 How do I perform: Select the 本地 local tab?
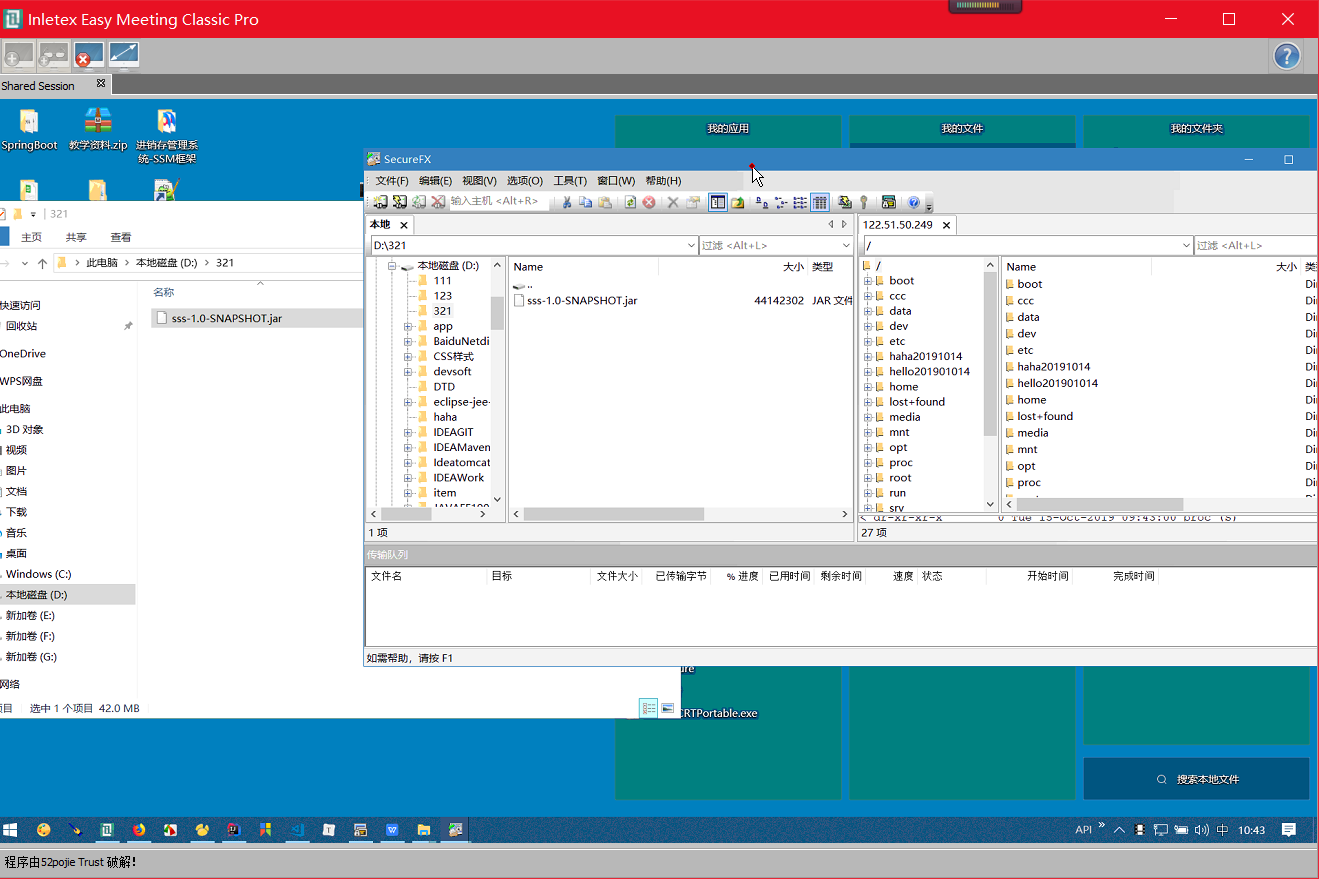point(380,225)
